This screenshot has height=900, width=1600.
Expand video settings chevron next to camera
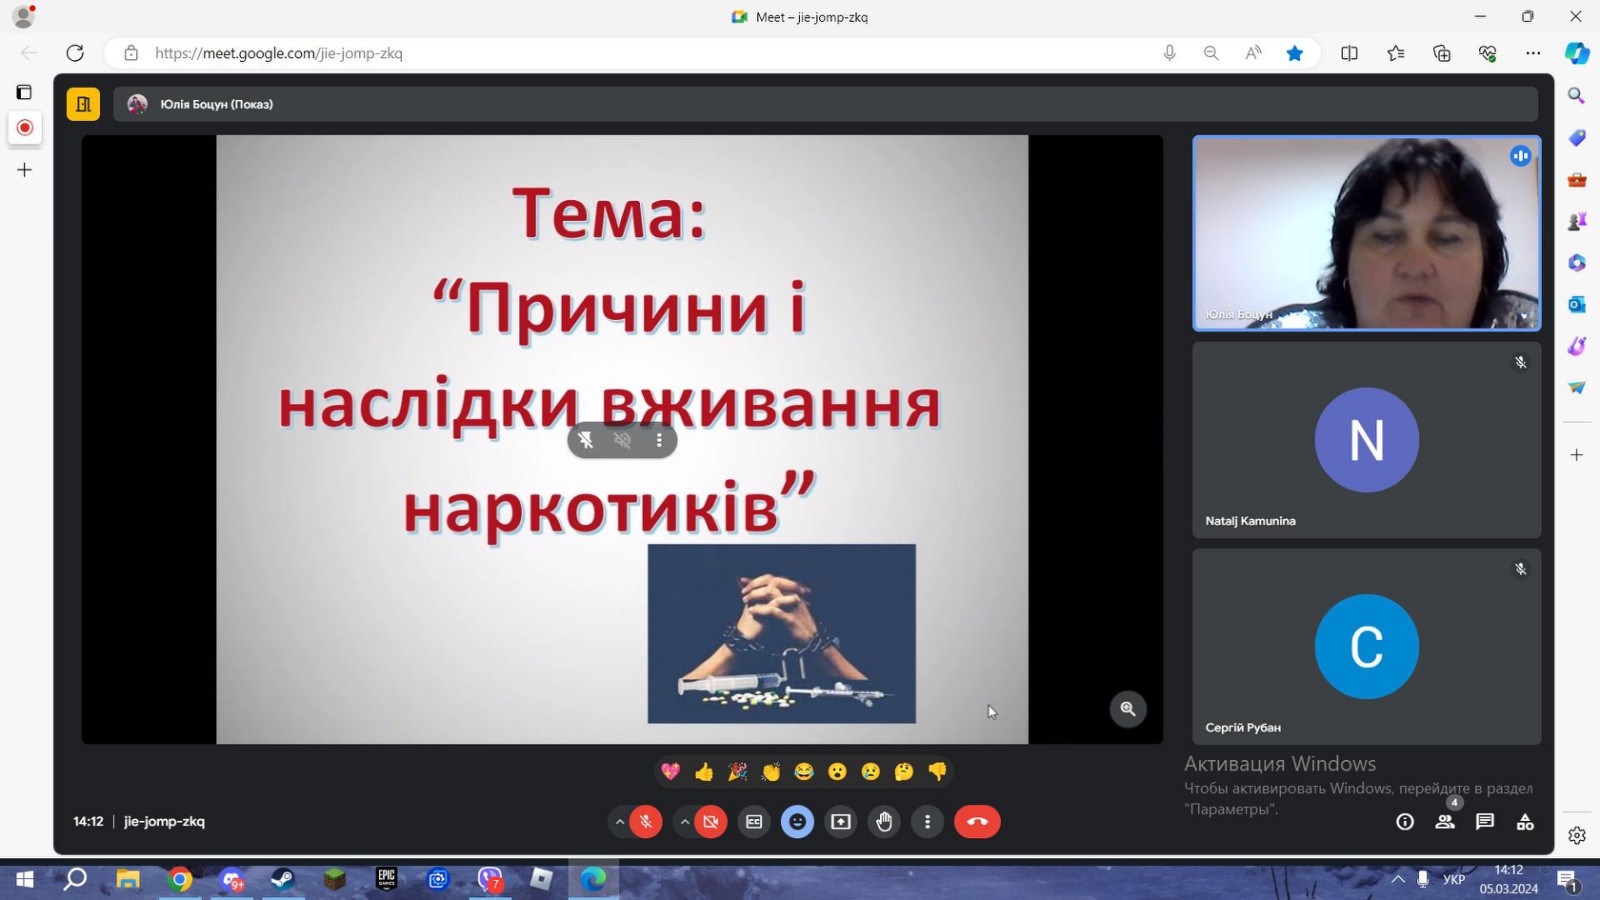684,822
